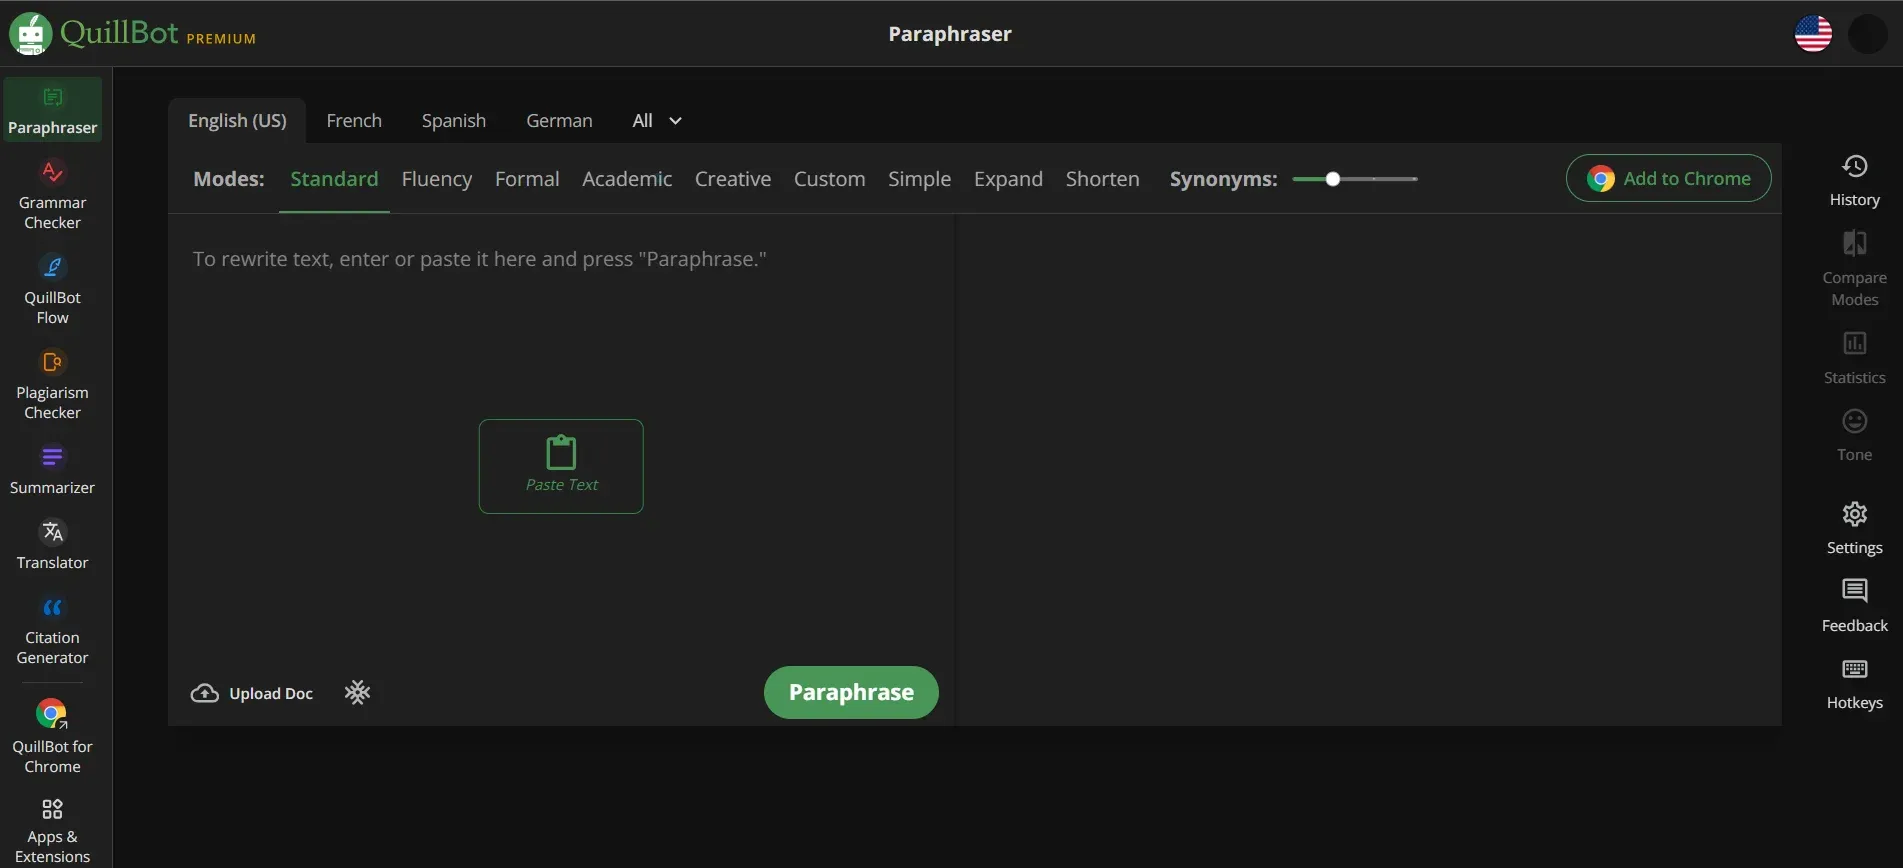This screenshot has height=868, width=1903.
Task: Switch to the German language tab
Action: (559, 120)
